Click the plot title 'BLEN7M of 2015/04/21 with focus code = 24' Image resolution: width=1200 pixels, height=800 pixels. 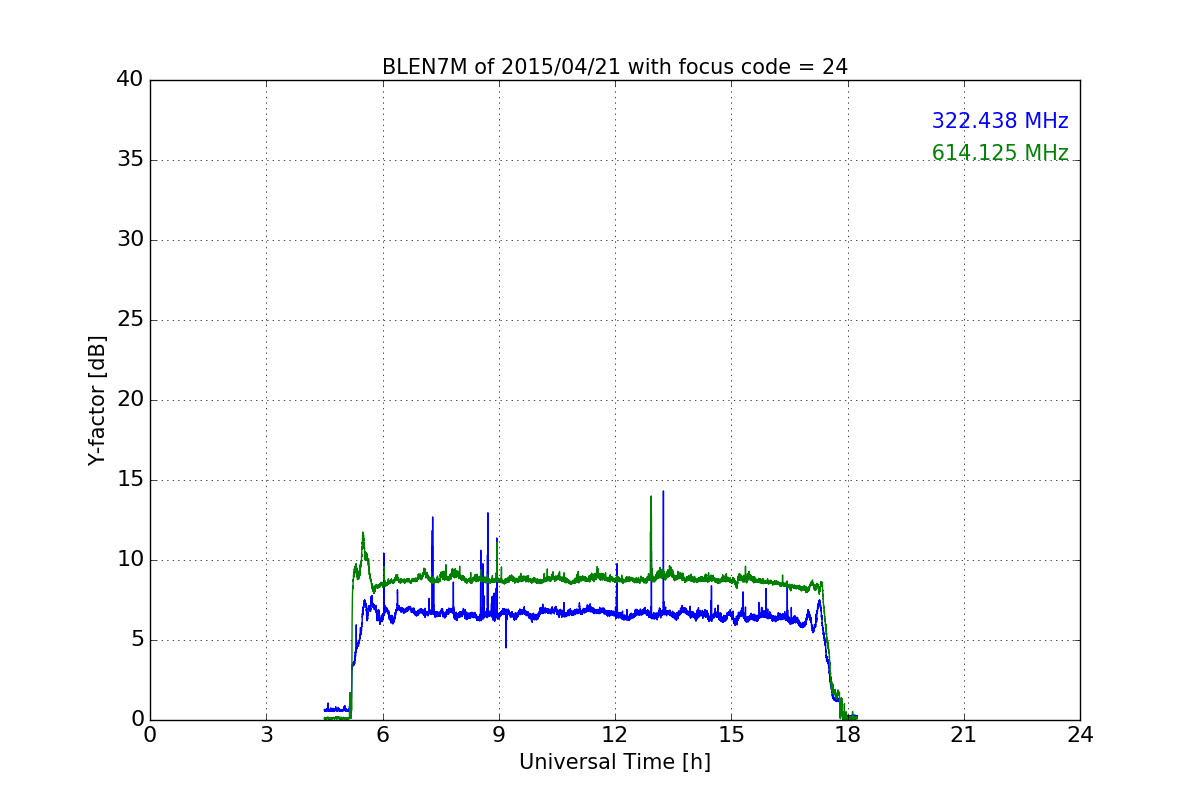tap(615, 67)
